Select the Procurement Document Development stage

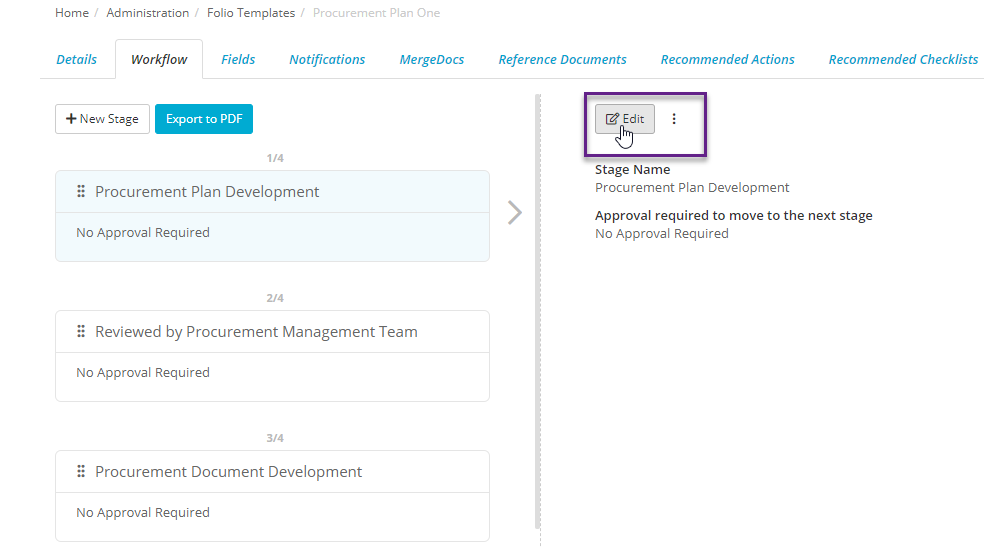tap(272, 496)
